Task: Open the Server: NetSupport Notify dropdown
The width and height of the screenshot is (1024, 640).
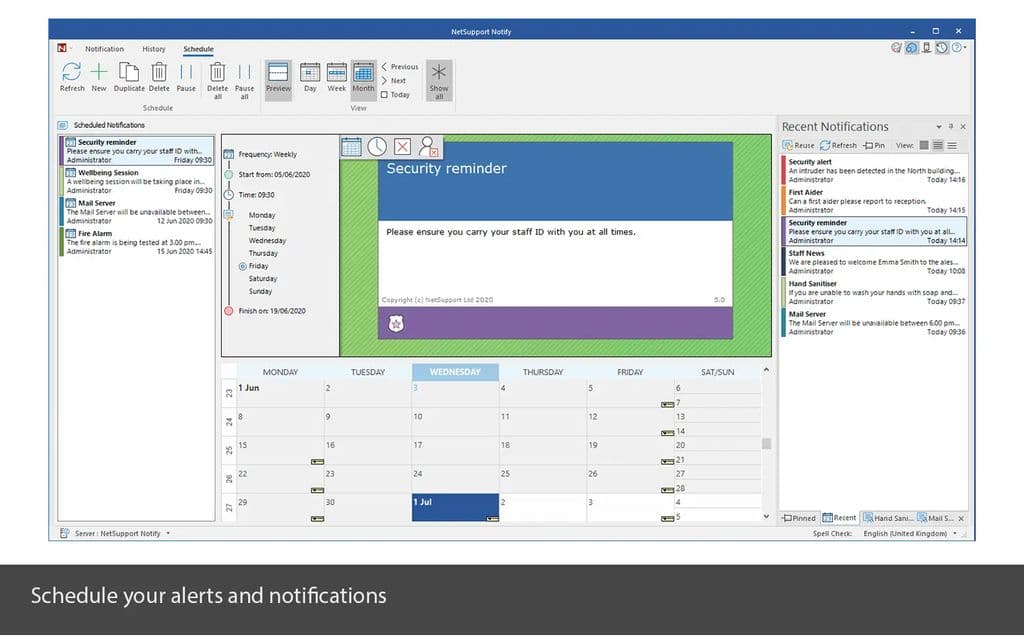Action: tap(168, 534)
